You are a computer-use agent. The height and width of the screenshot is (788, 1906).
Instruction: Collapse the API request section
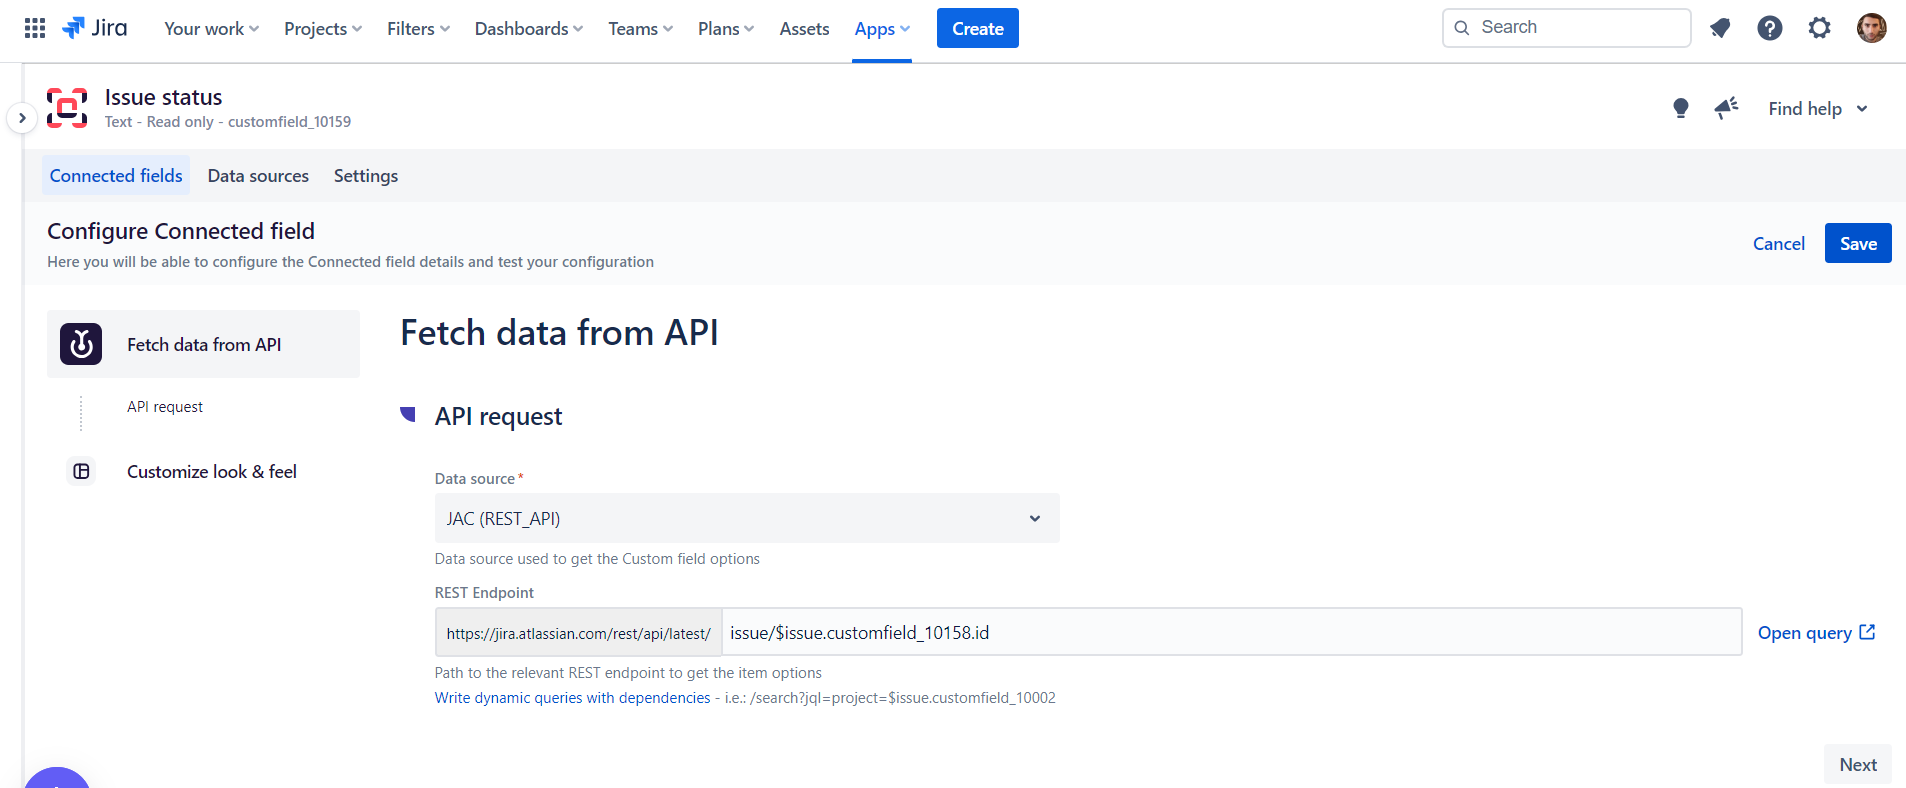tap(408, 415)
